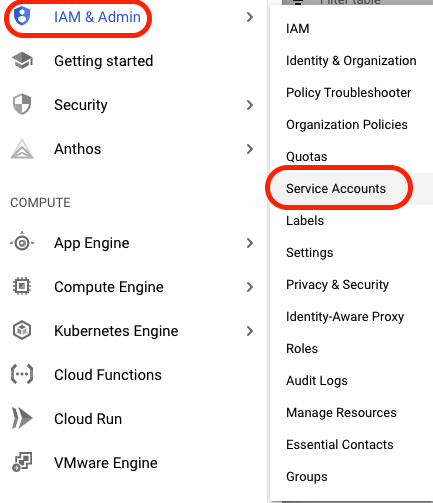Click the Cloud Functions brackets icon
The image size is (433, 503).
(x=22, y=374)
